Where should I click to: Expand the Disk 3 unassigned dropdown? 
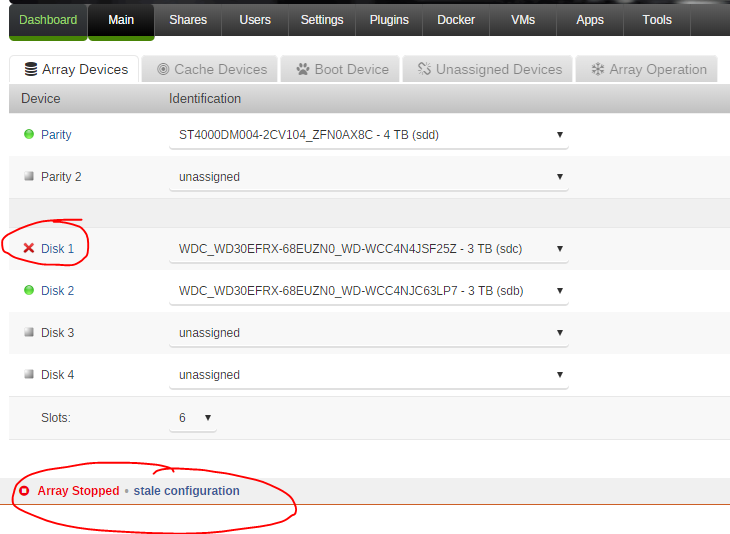tap(369, 333)
